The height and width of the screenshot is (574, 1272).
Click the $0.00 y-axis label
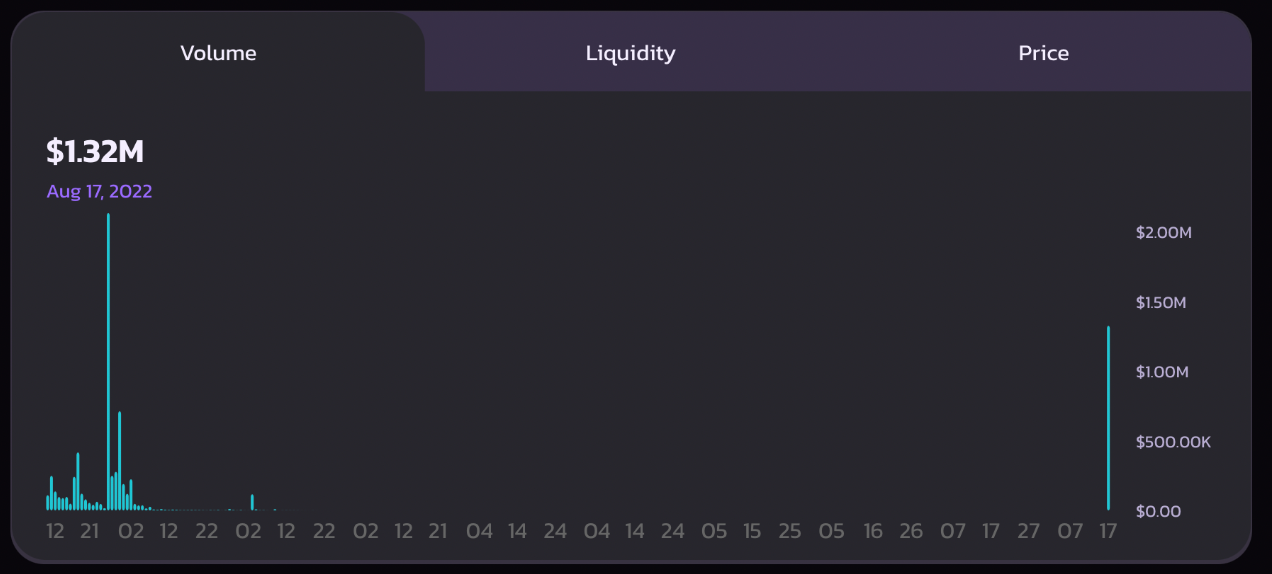1158,511
